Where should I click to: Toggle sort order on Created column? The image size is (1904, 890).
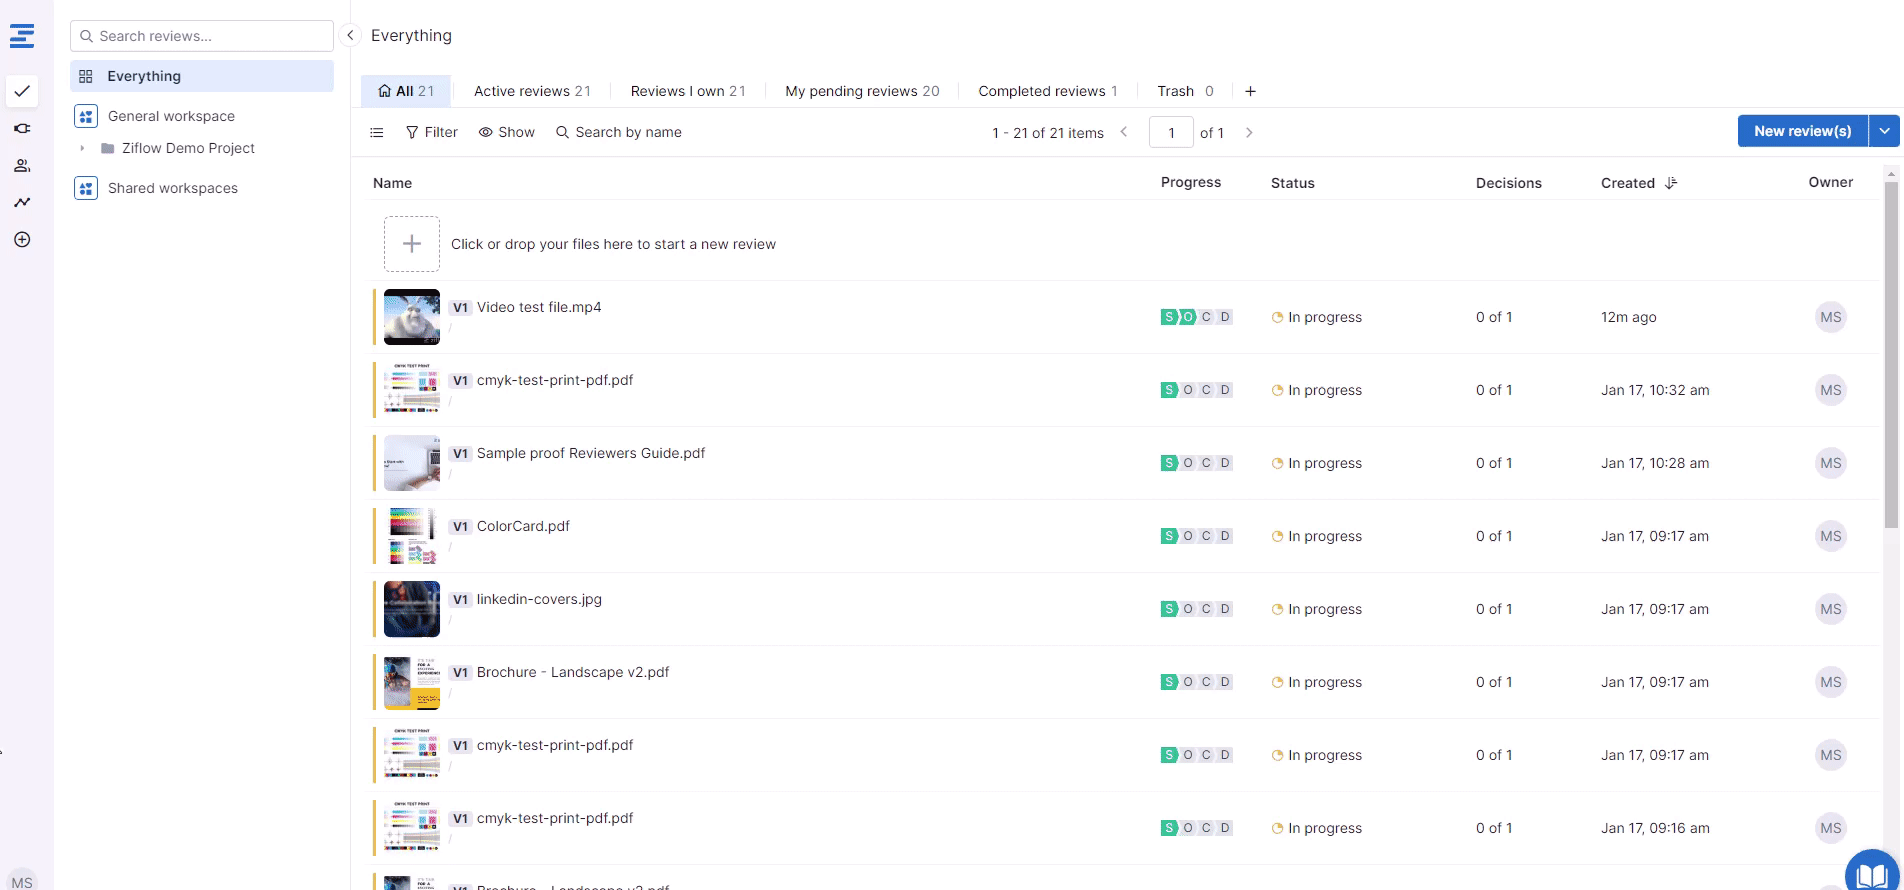1671,183
